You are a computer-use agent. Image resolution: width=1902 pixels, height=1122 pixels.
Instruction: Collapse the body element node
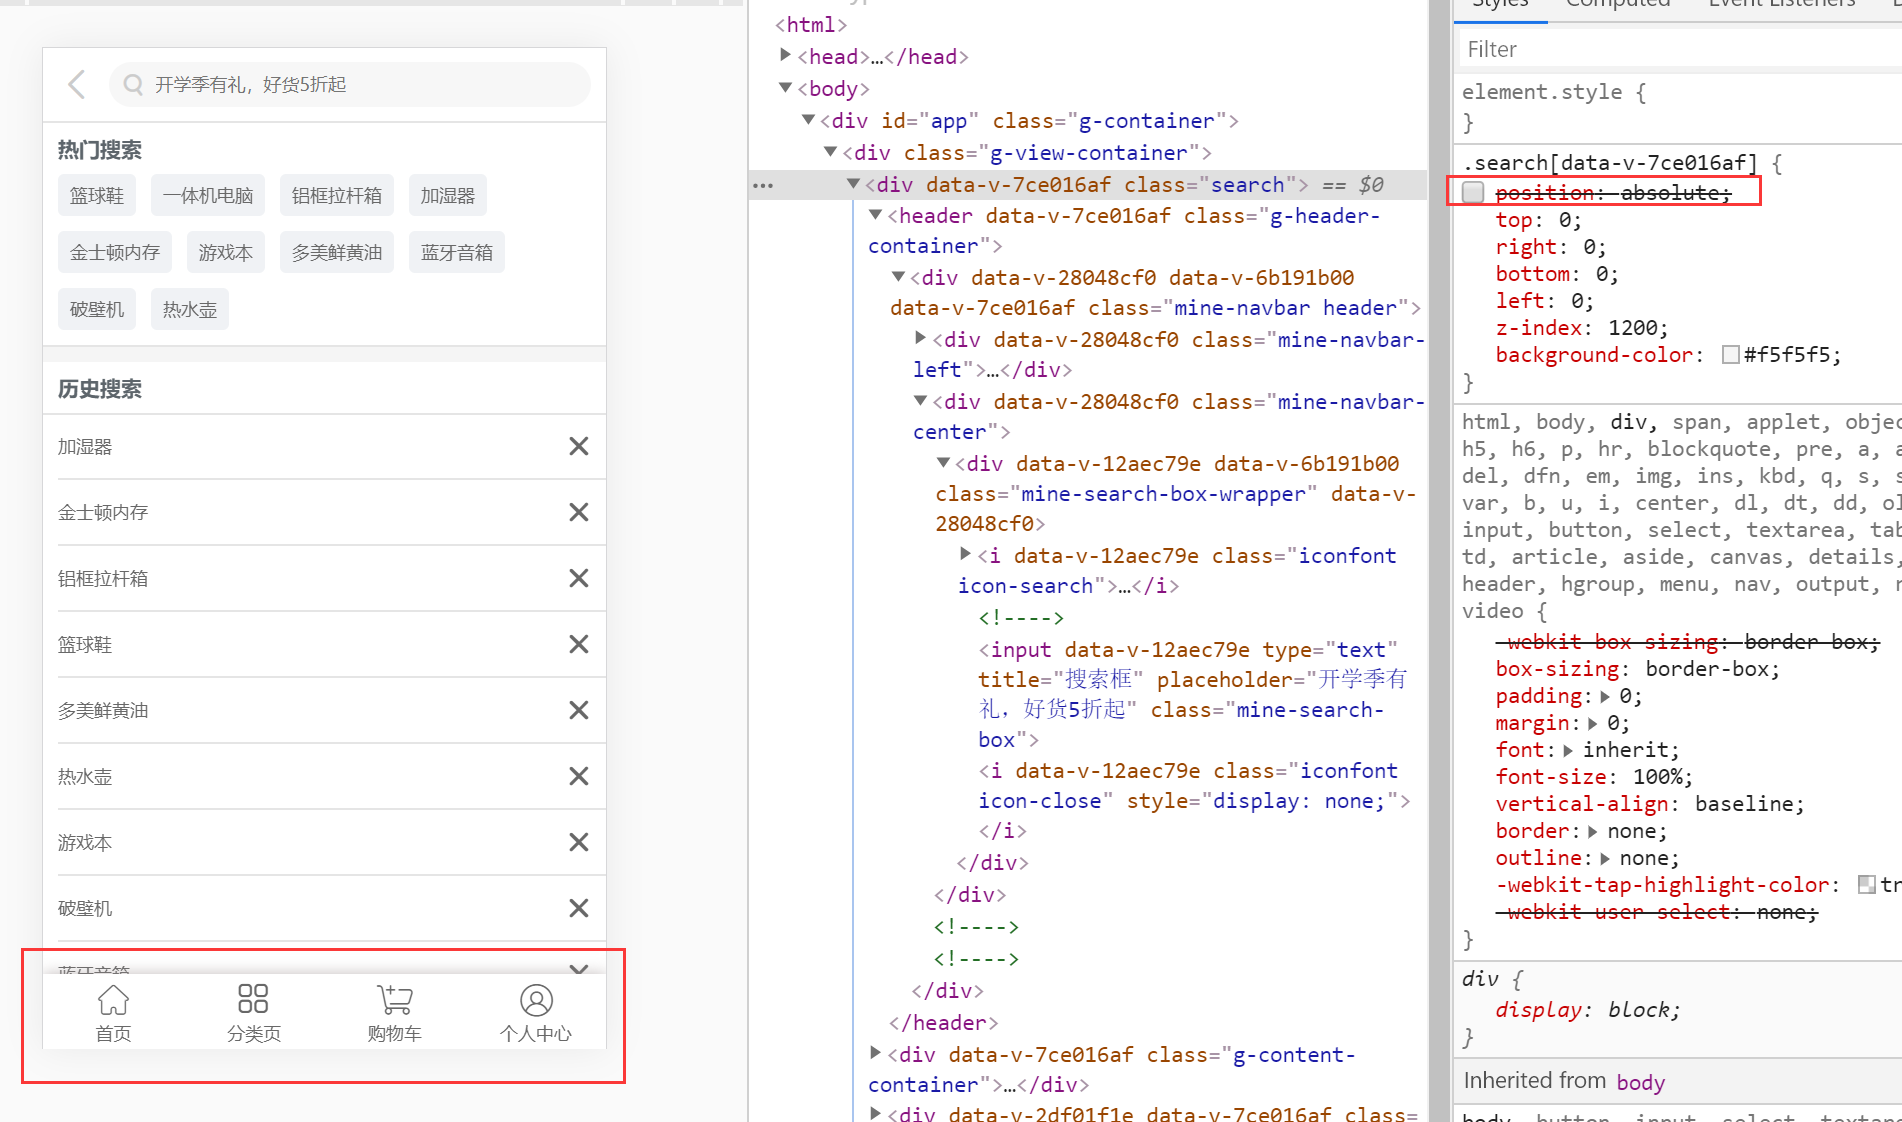(x=785, y=88)
